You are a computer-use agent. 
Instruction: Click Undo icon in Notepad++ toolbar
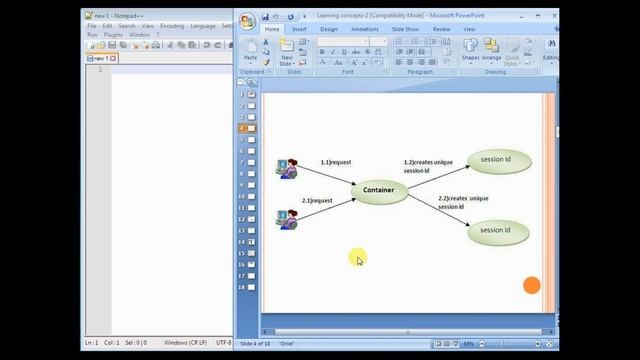pyautogui.click(x=207, y=45)
